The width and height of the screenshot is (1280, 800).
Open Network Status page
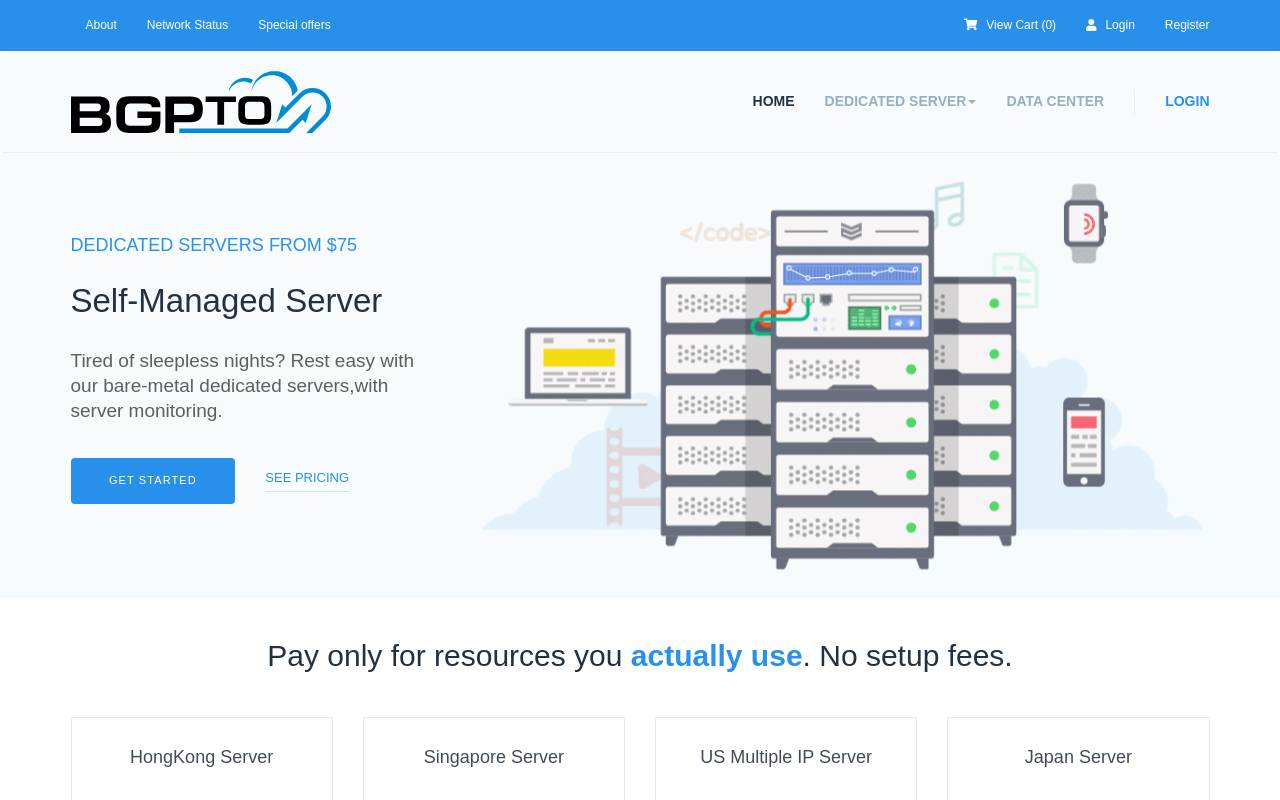pyautogui.click(x=187, y=25)
